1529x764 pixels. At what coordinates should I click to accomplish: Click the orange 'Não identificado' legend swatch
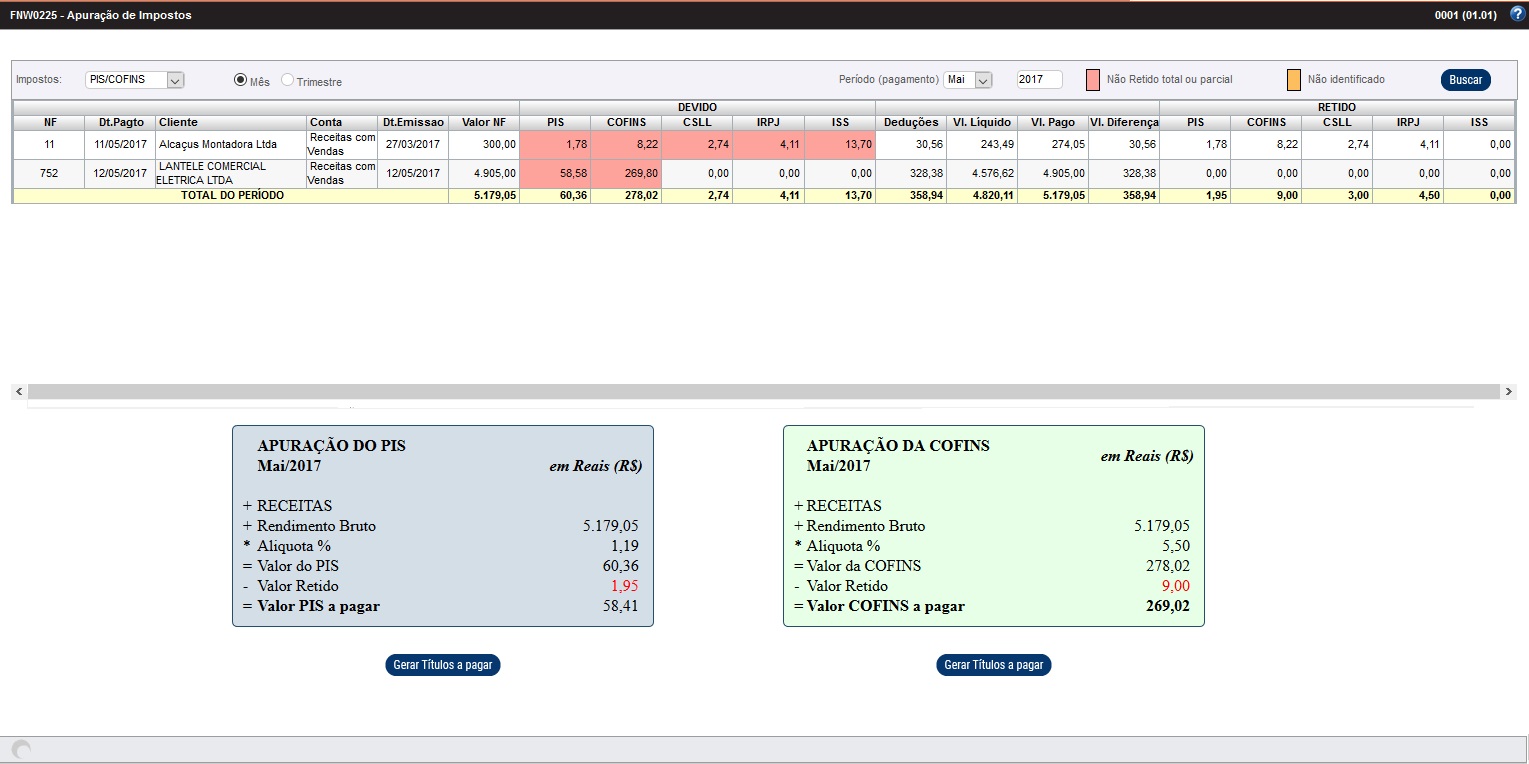(x=1293, y=80)
